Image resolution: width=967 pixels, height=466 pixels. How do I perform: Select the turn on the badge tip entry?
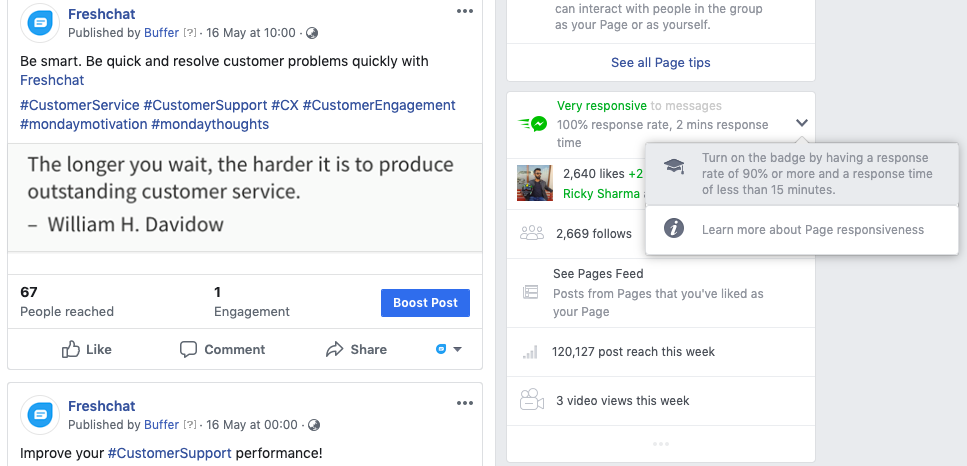point(802,174)
